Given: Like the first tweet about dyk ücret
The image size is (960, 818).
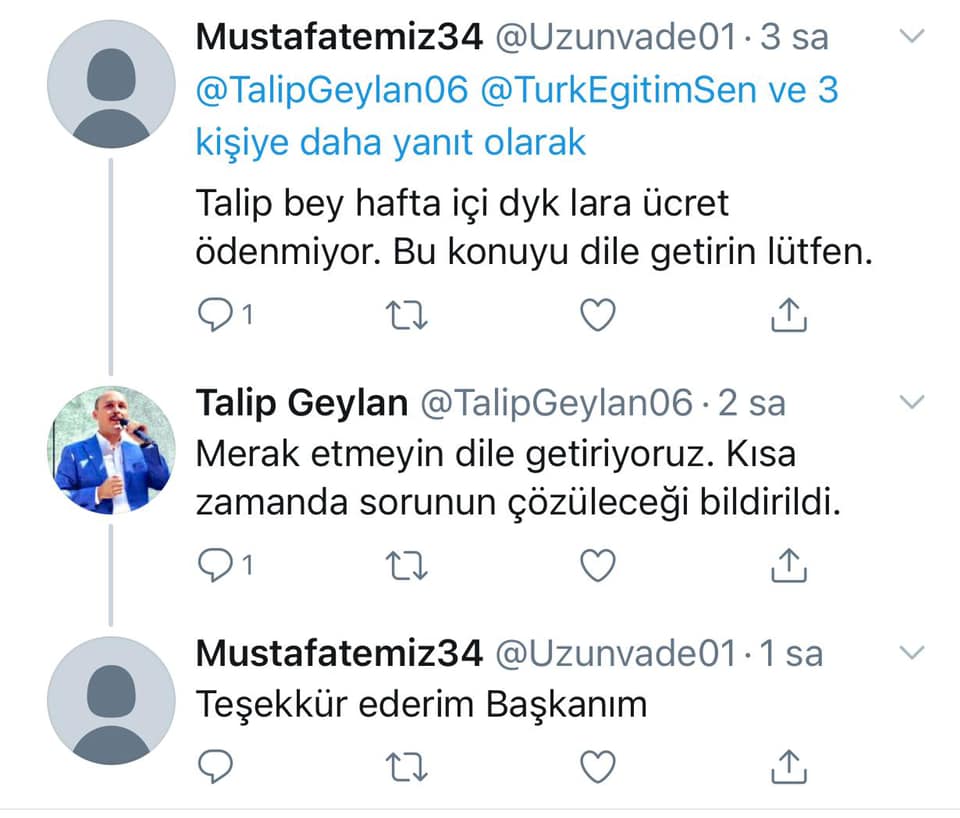Looking at the screenshot, I should [598, 316].
